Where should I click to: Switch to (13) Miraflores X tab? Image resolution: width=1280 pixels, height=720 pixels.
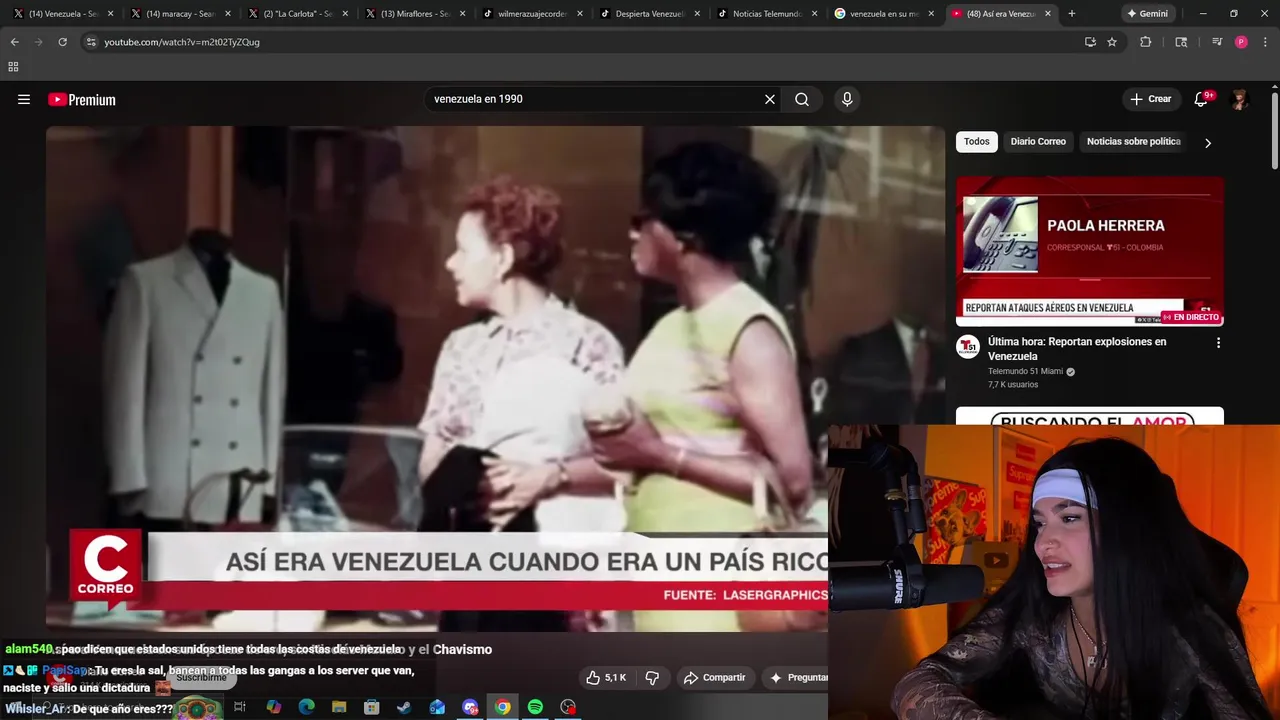(x=415, y=14)
